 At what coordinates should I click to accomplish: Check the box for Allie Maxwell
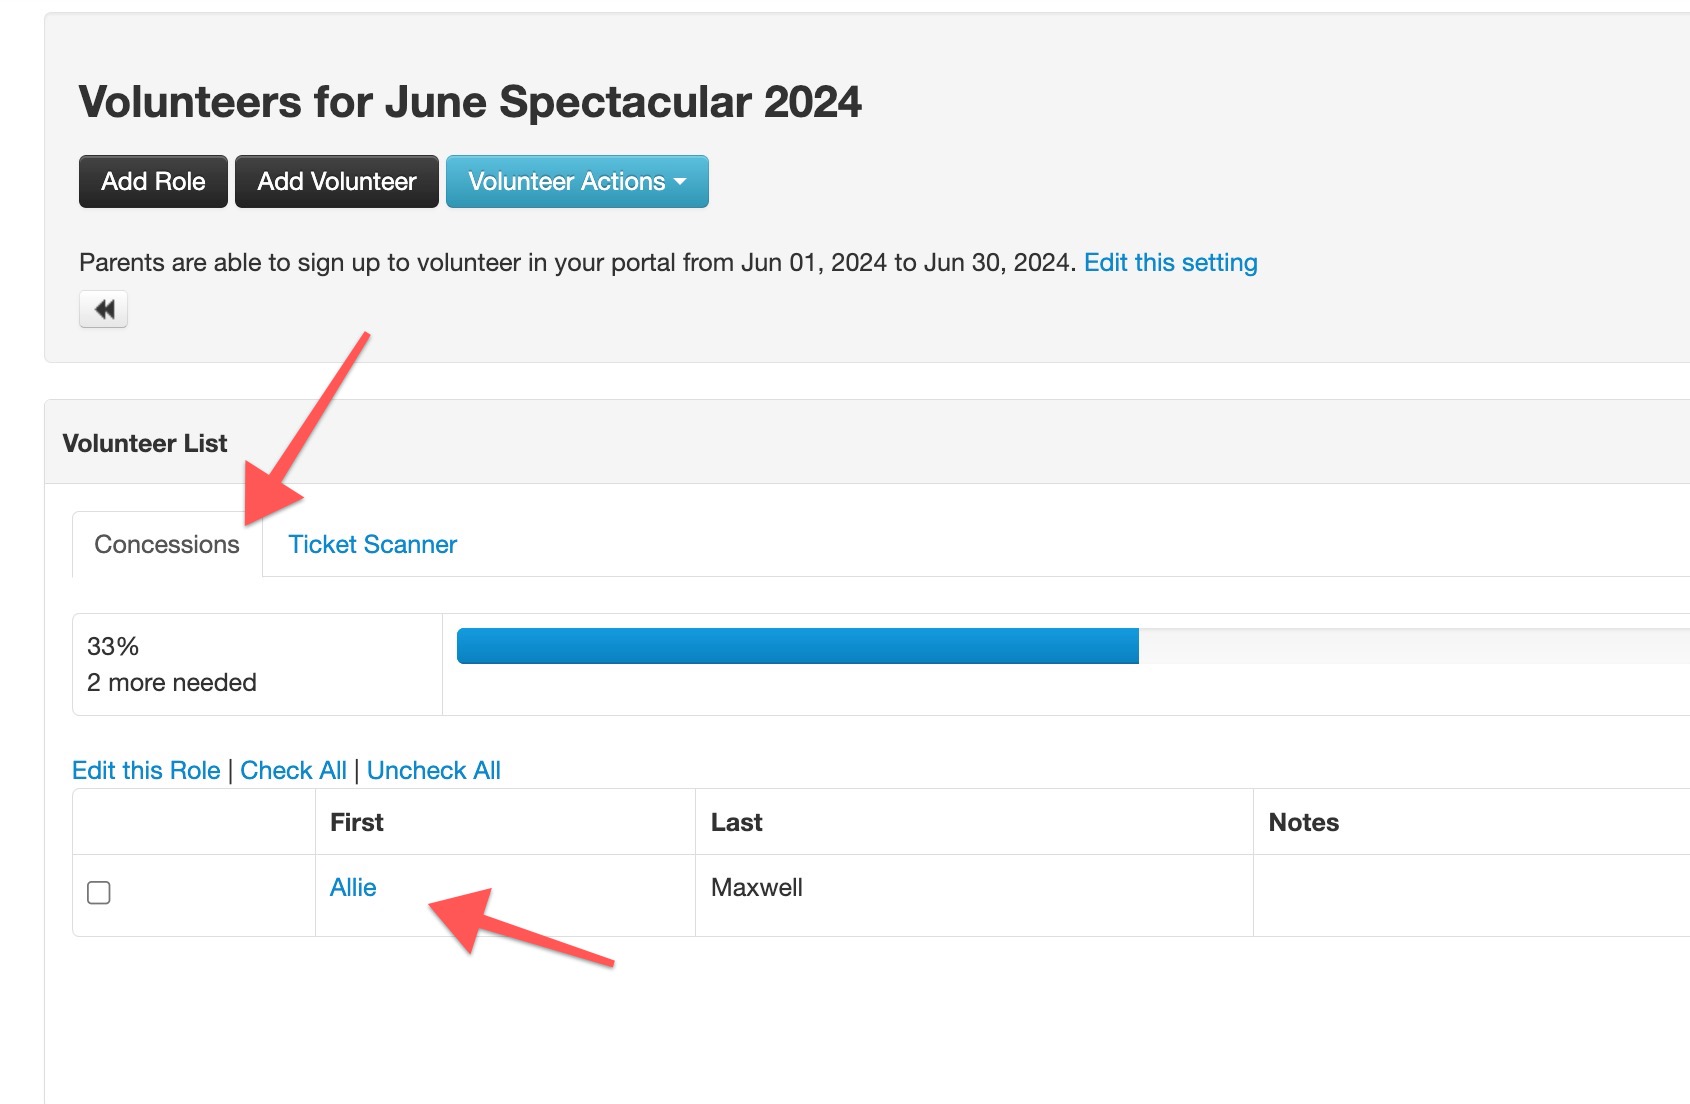pyautogui.click(x=99, y=892)
